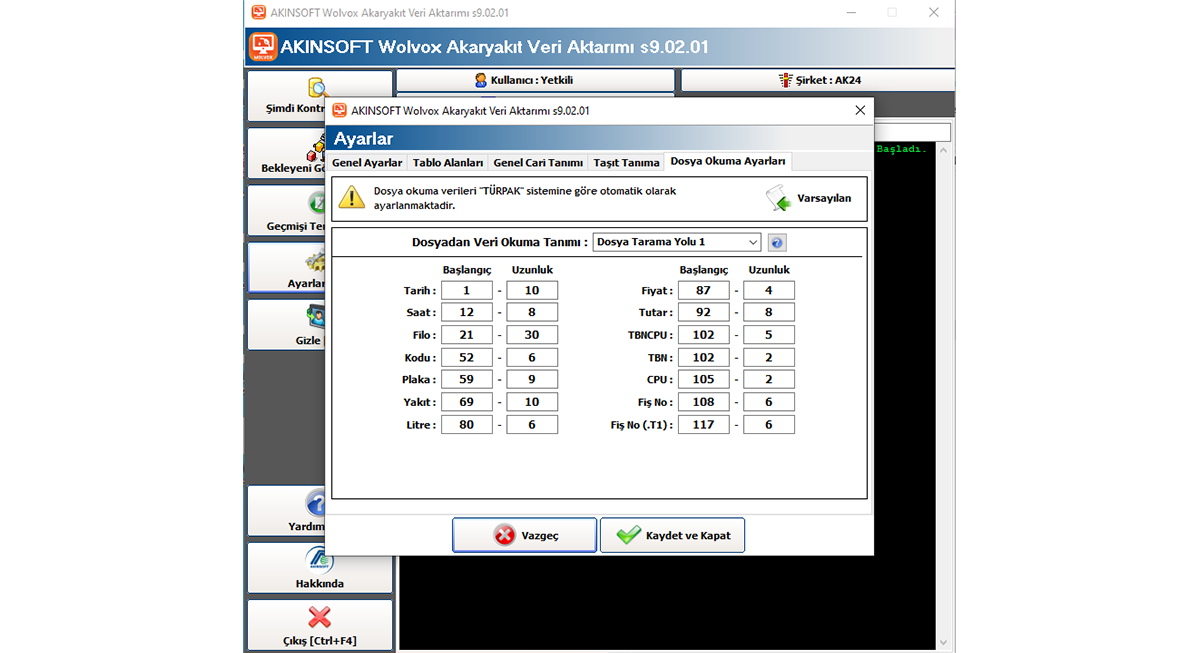The image size is (1200, 653).
Task: Click the Tarih Başlangıç input field
Action: (467, 291)
